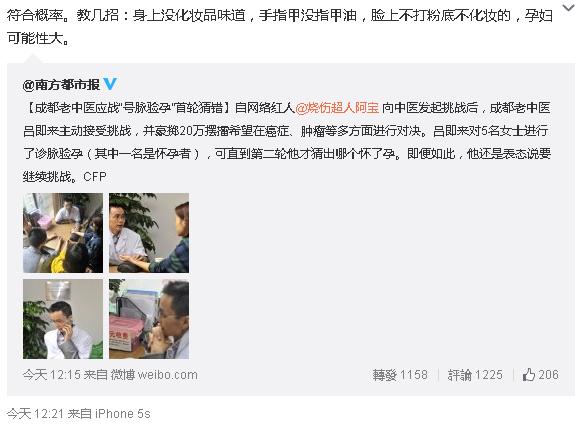
Task: Click the repost comment text at top
Action: 280,26
